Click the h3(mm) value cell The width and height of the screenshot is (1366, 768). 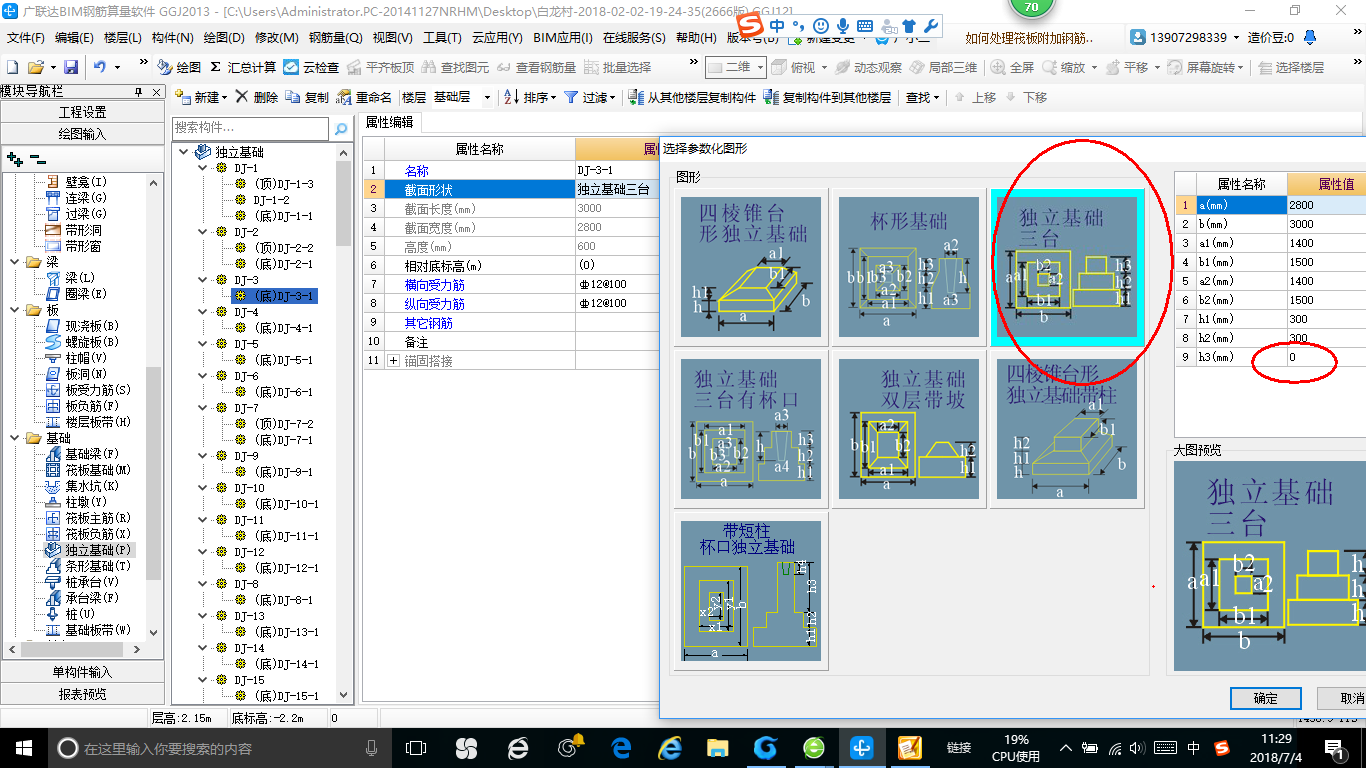click(1326, 357)
